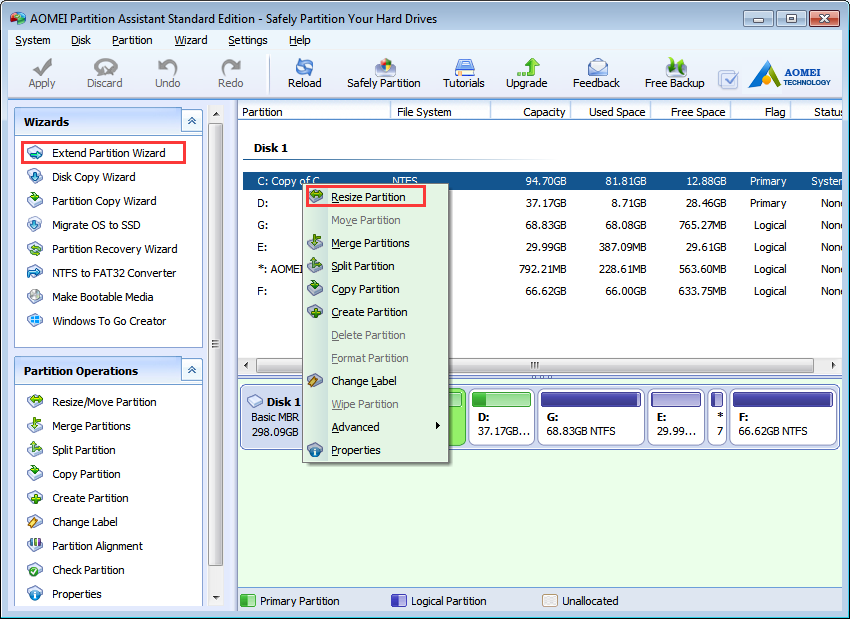Launch the Disk Copy Wizard
Image resolution: width=850 pixels, height=619 pixels.
[x=81, y=177]
